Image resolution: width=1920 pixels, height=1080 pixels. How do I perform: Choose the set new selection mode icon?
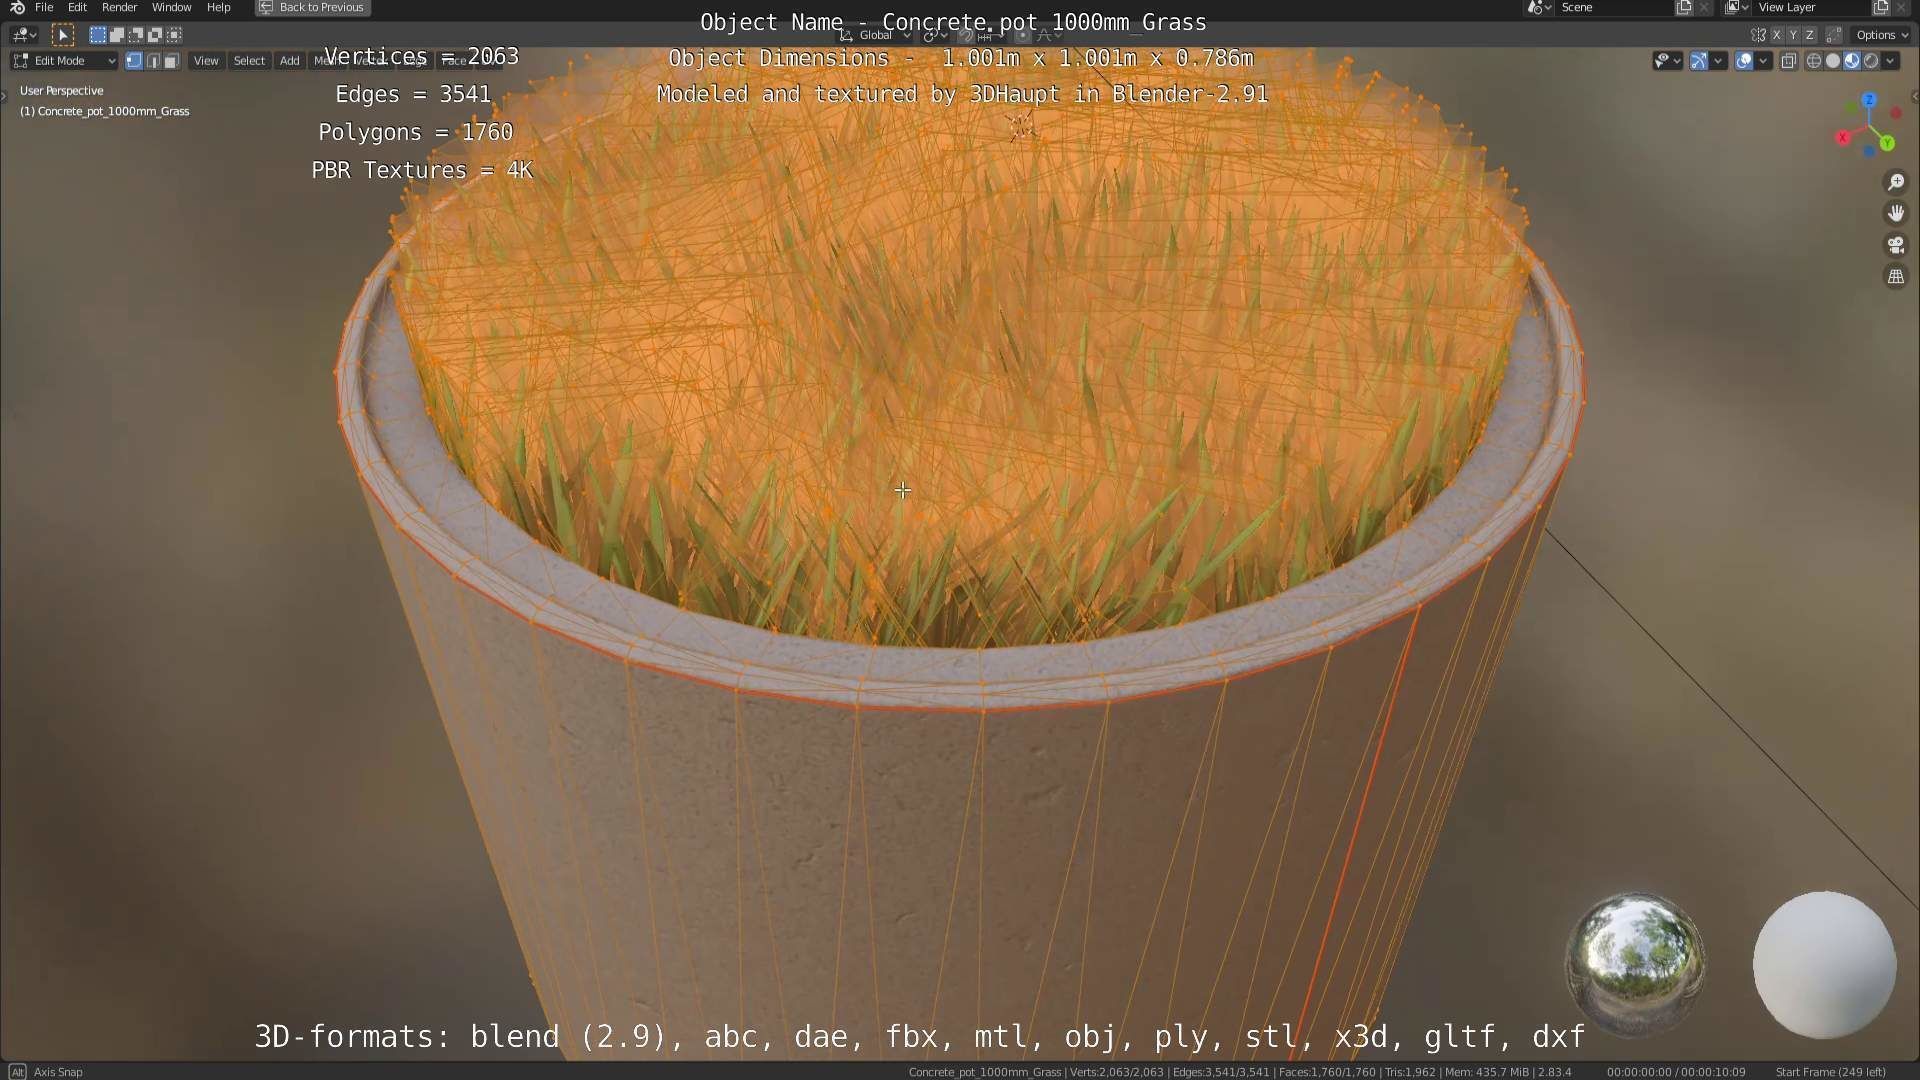coord(97,35)
